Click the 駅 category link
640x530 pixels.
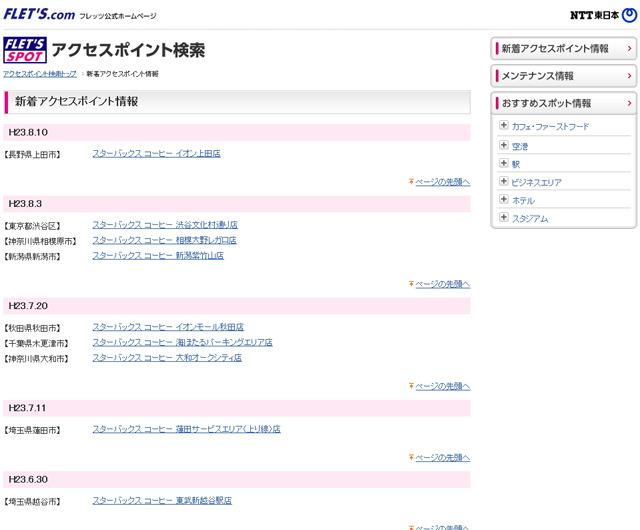point(516,165)
